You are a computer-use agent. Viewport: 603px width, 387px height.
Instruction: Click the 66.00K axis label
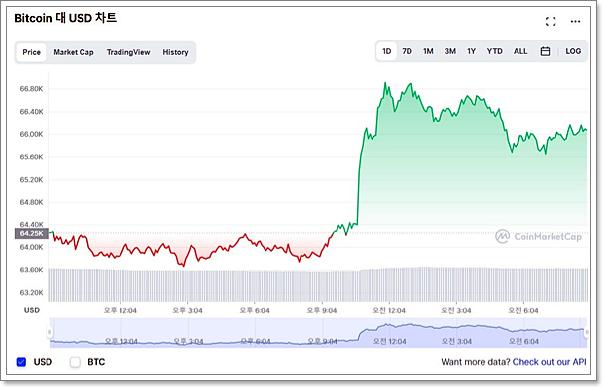tap(32, 134)
